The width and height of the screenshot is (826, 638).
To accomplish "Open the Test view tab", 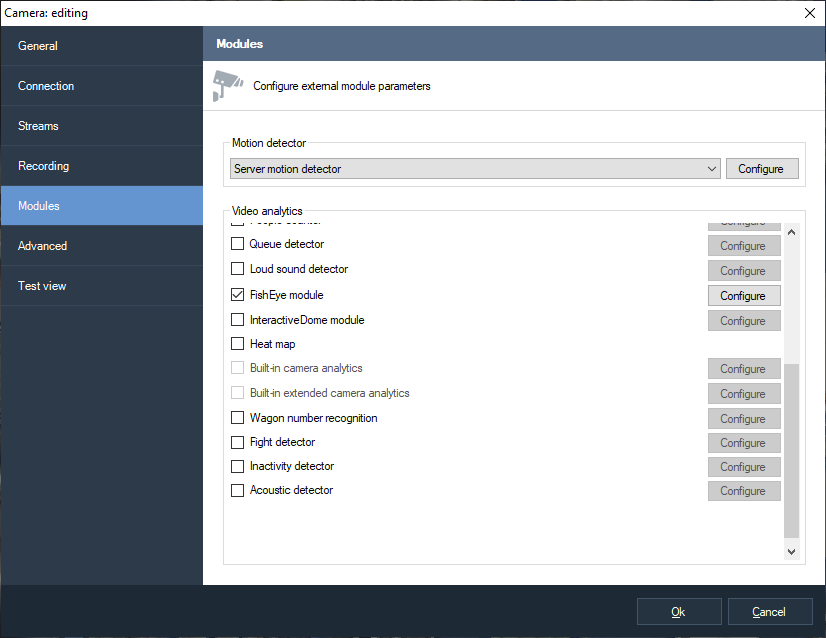I will point(101,286).
